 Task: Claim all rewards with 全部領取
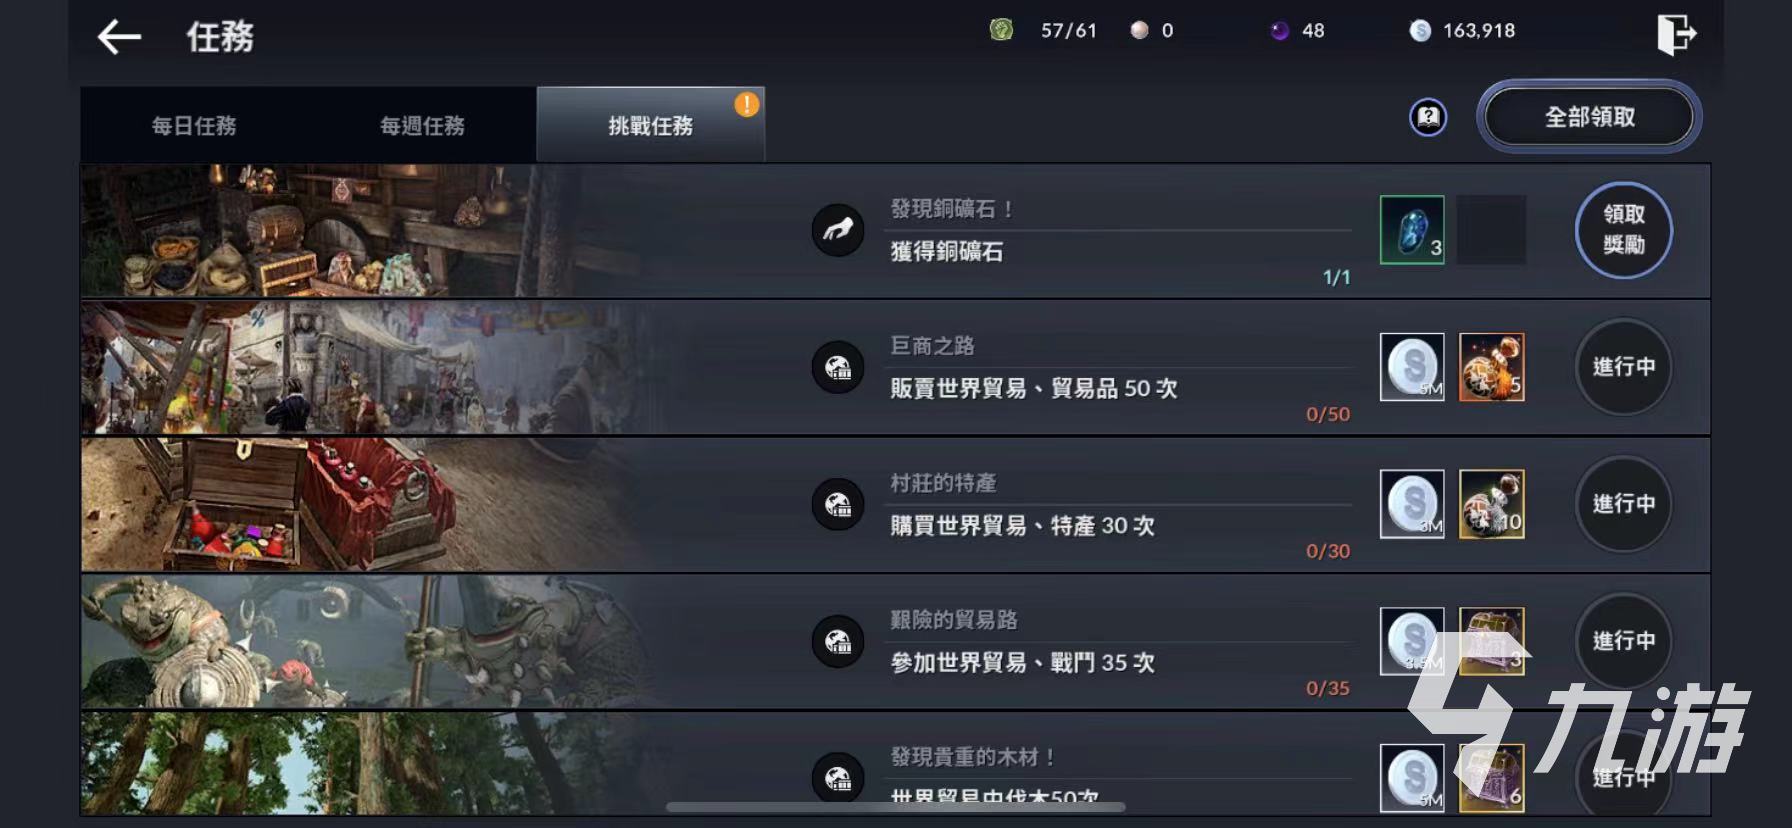click(x=1590, y=117)
